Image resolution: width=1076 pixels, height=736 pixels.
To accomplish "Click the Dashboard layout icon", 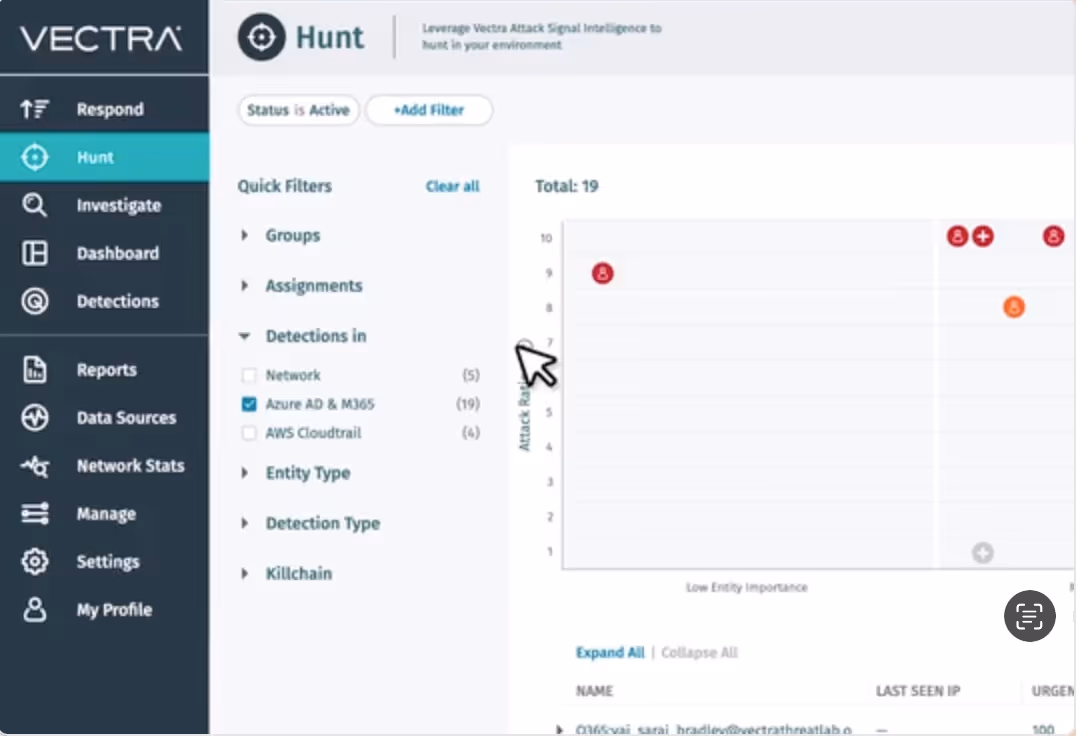I will pyautogui.click(x=34, y=253).
